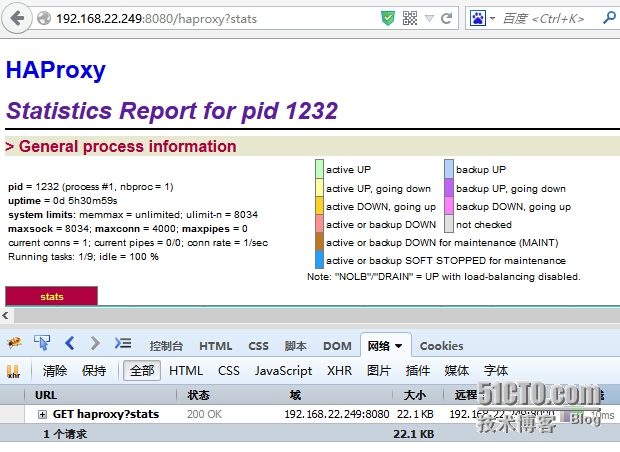Click the SOFT STOPPED blue legend swatch
The height and width of the screenshot is (452, 620).
tap(319, 260)
